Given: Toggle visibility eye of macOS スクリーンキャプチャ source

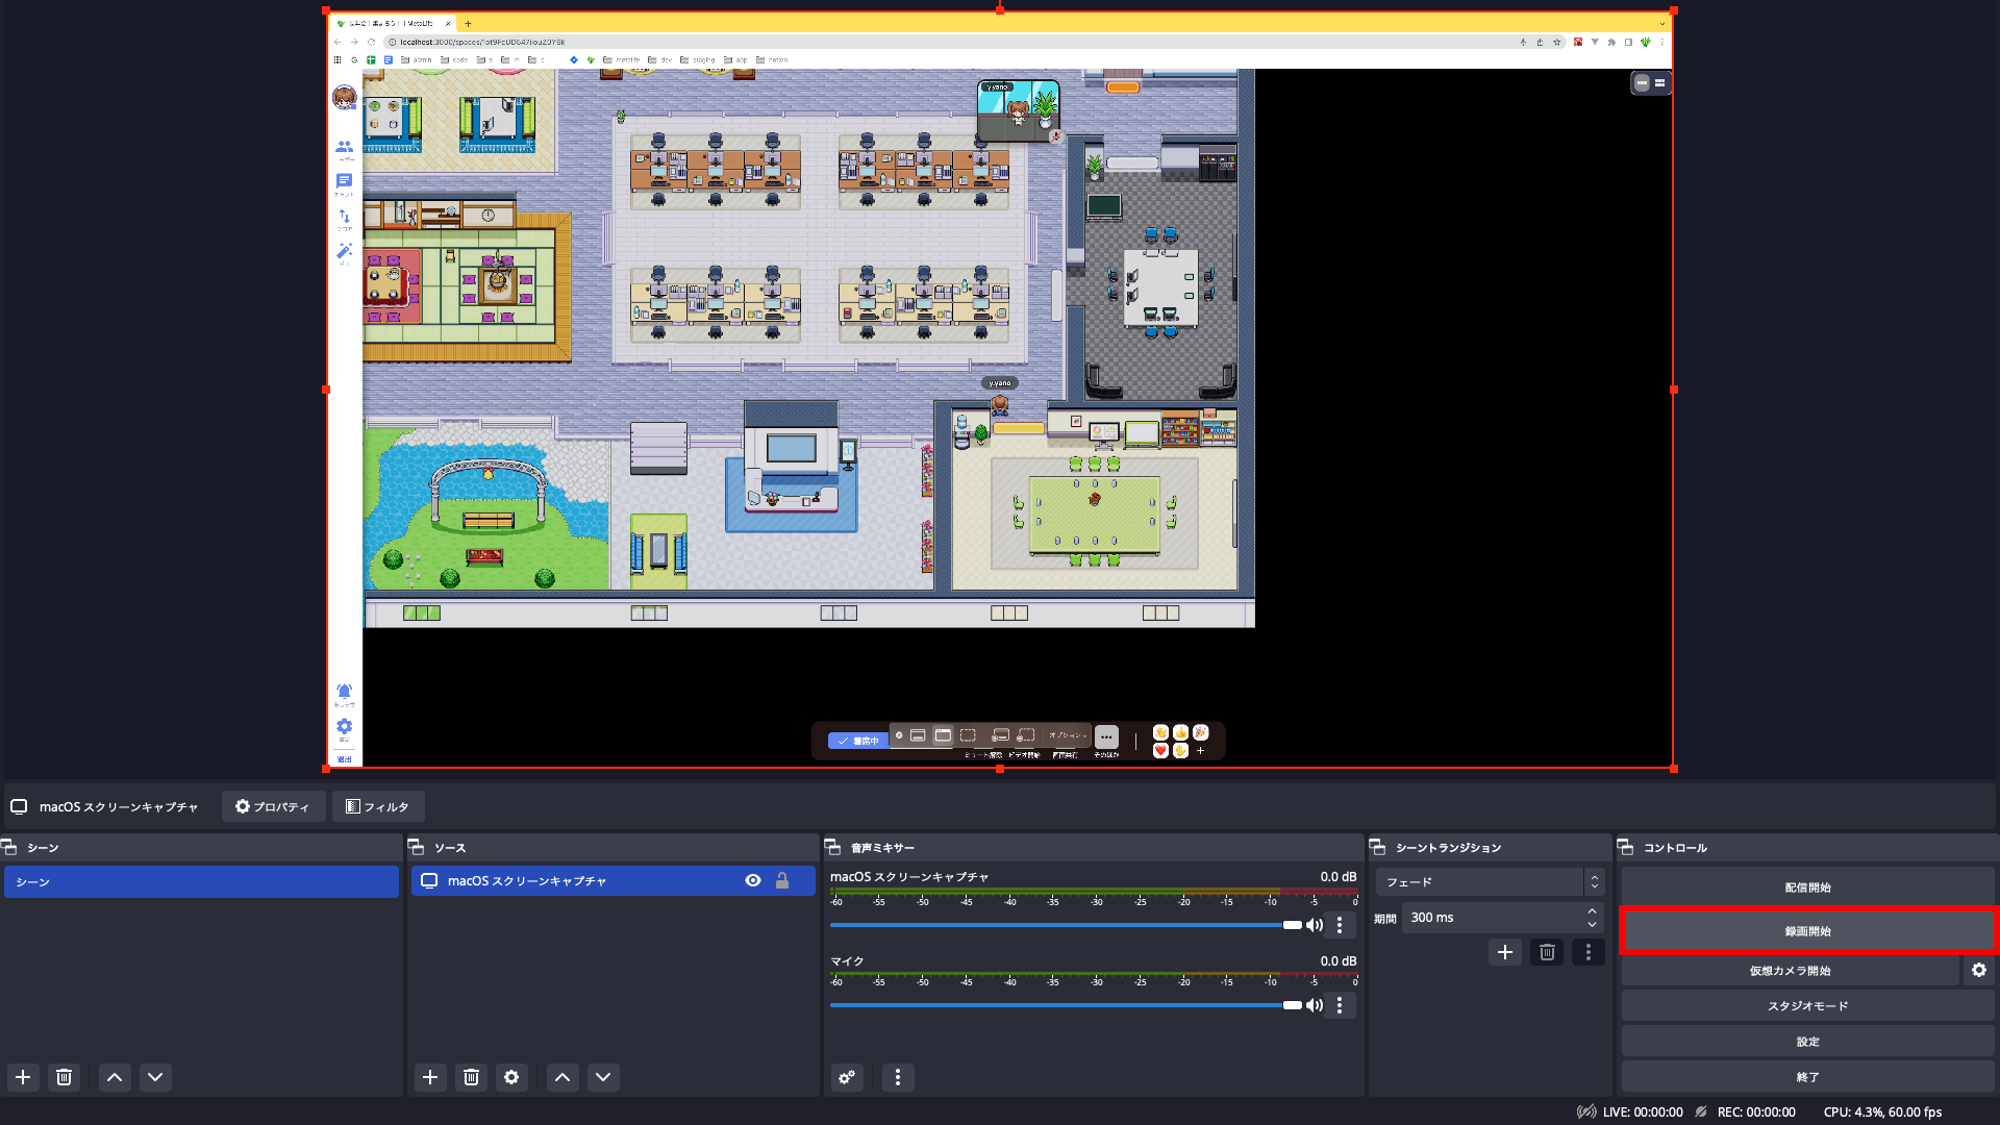Looking at the screenshot, I should [x=753, y=881].
